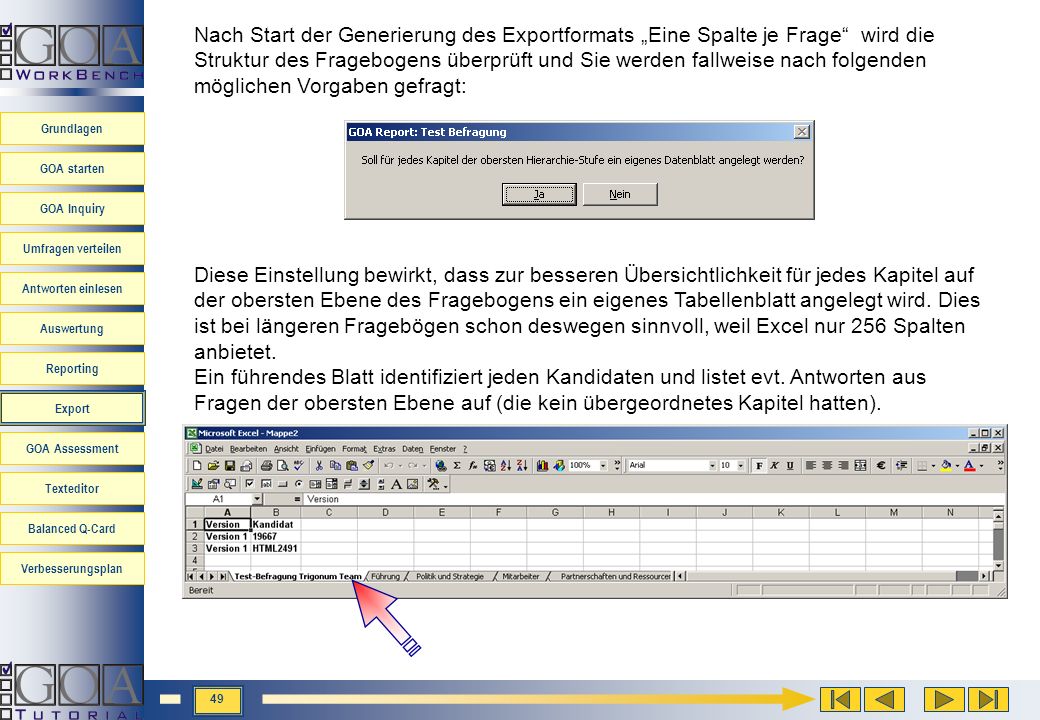Click the design mode icon in forms toolbar

coord(197,484)
